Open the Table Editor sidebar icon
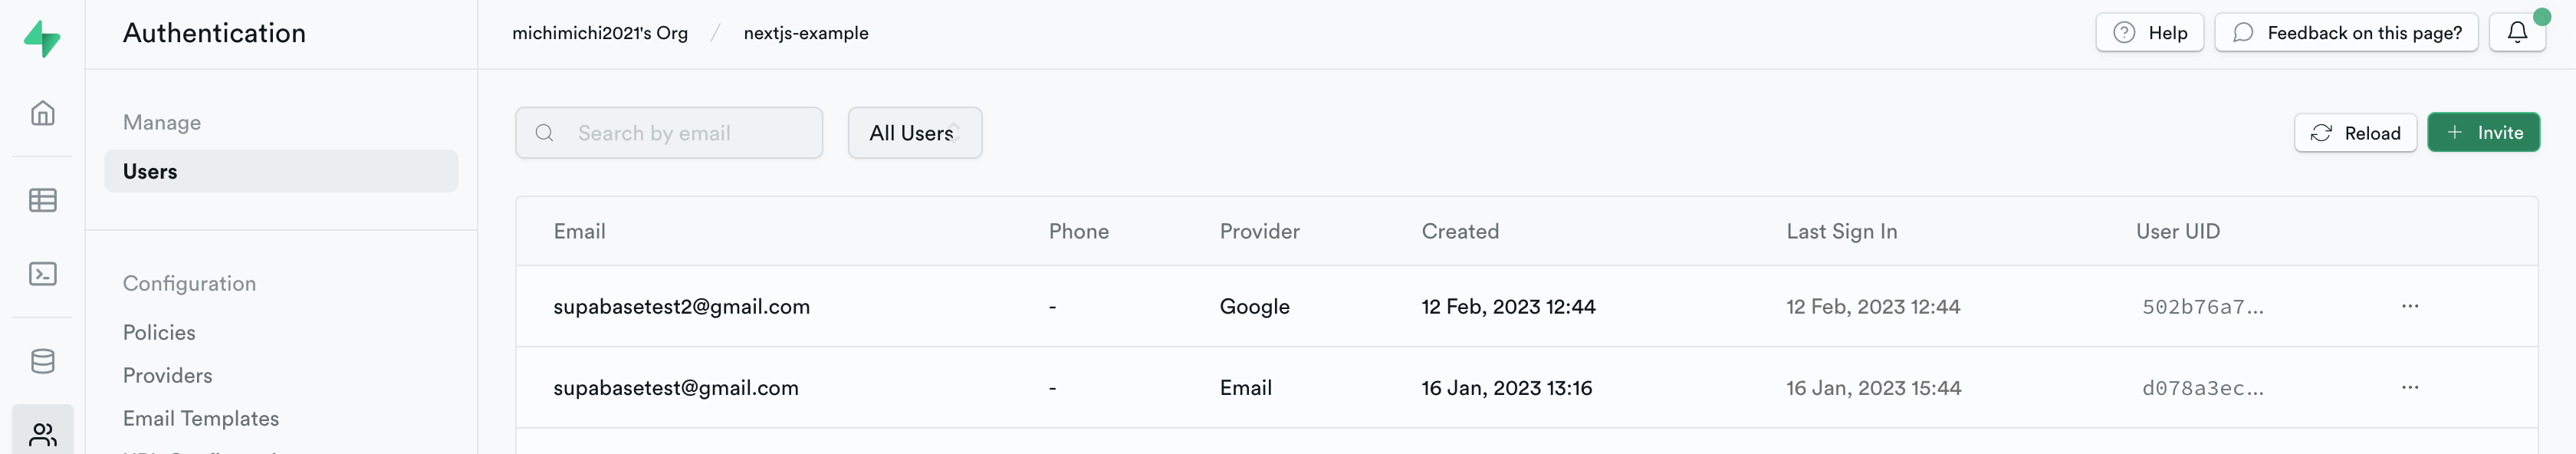 pyautogui.click(x=42, y=200)
